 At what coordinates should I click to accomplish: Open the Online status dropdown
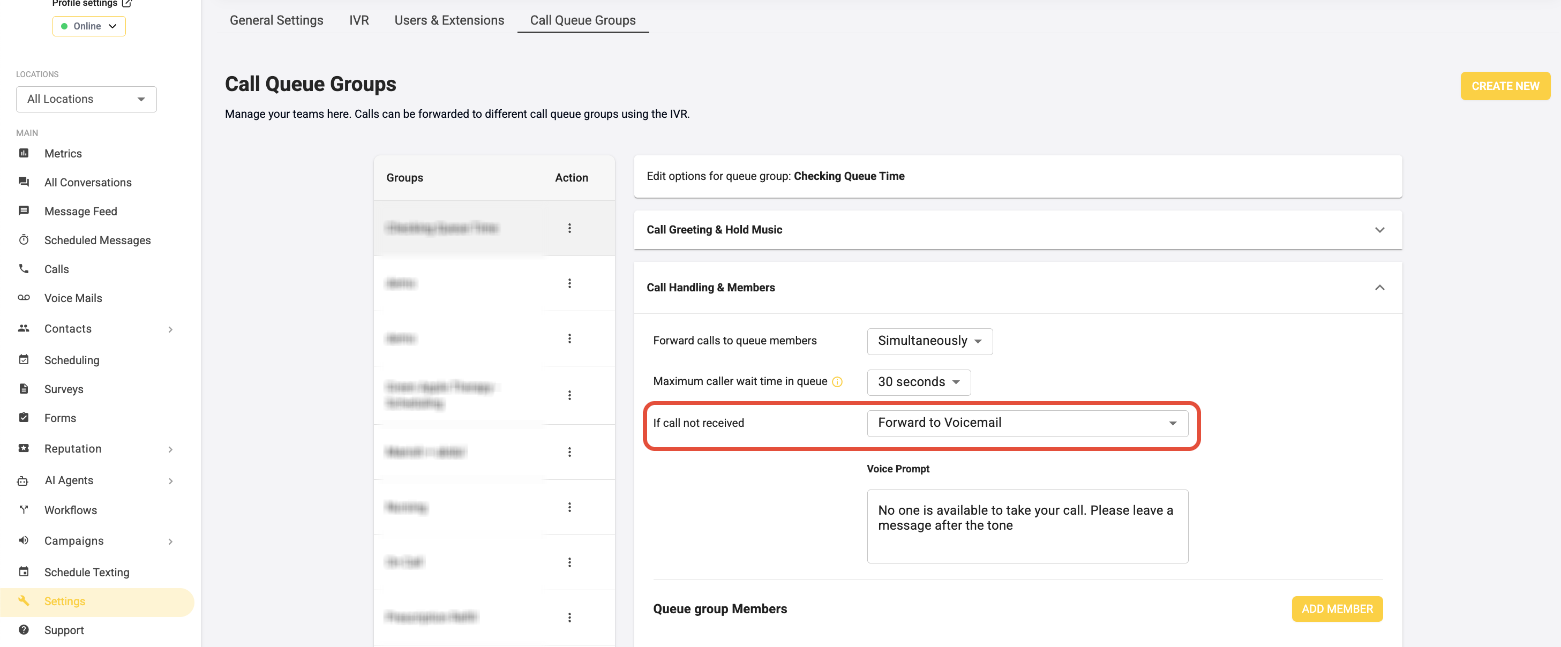point(89,26)
